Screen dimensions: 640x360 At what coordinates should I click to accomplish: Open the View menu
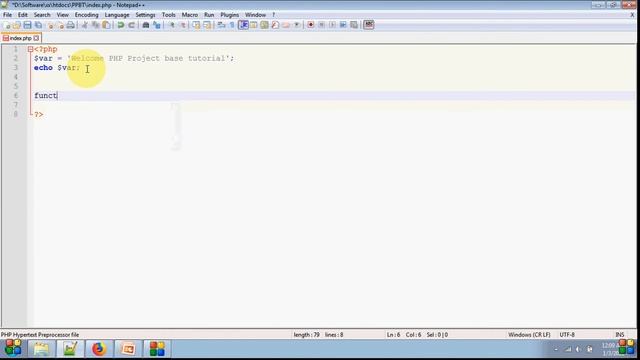click(x=62, y=15)
